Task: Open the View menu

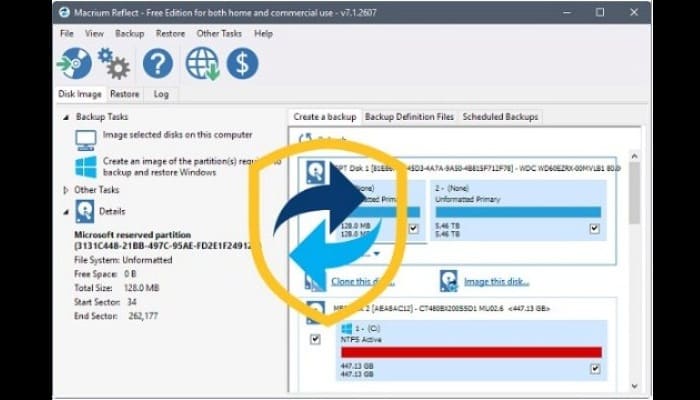Action: (94, 33)
